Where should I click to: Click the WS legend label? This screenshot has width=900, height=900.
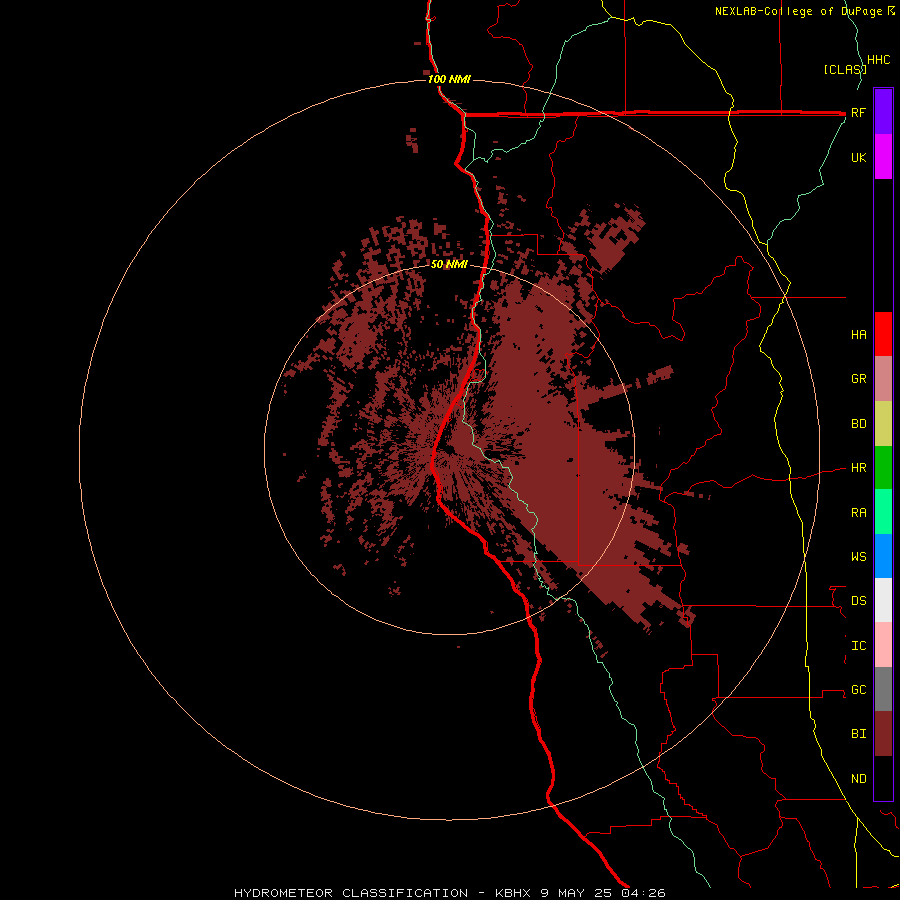click(x=859, y=556)
